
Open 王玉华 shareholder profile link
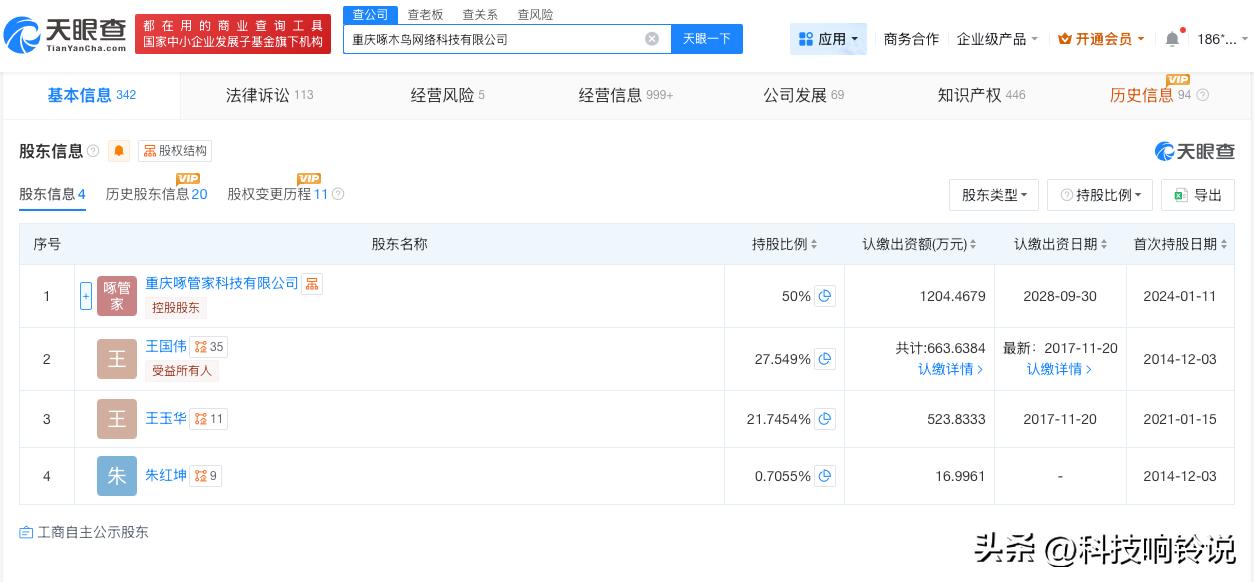point(166,418)
